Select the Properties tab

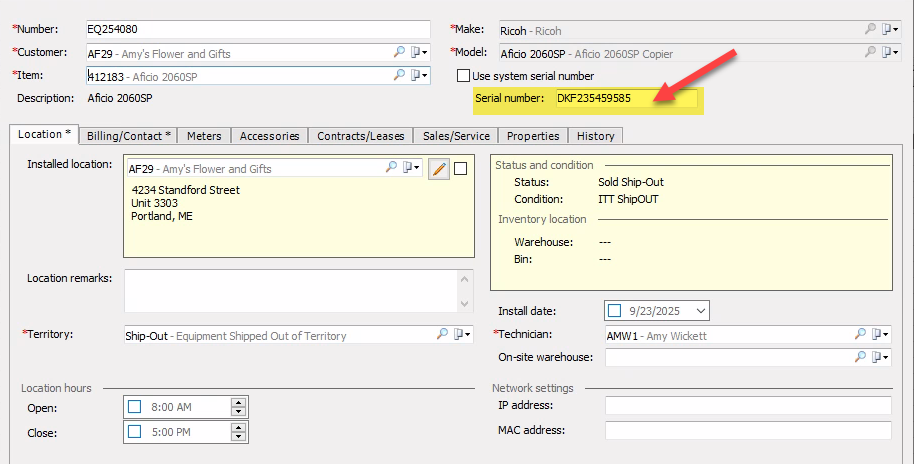point(533,136)
